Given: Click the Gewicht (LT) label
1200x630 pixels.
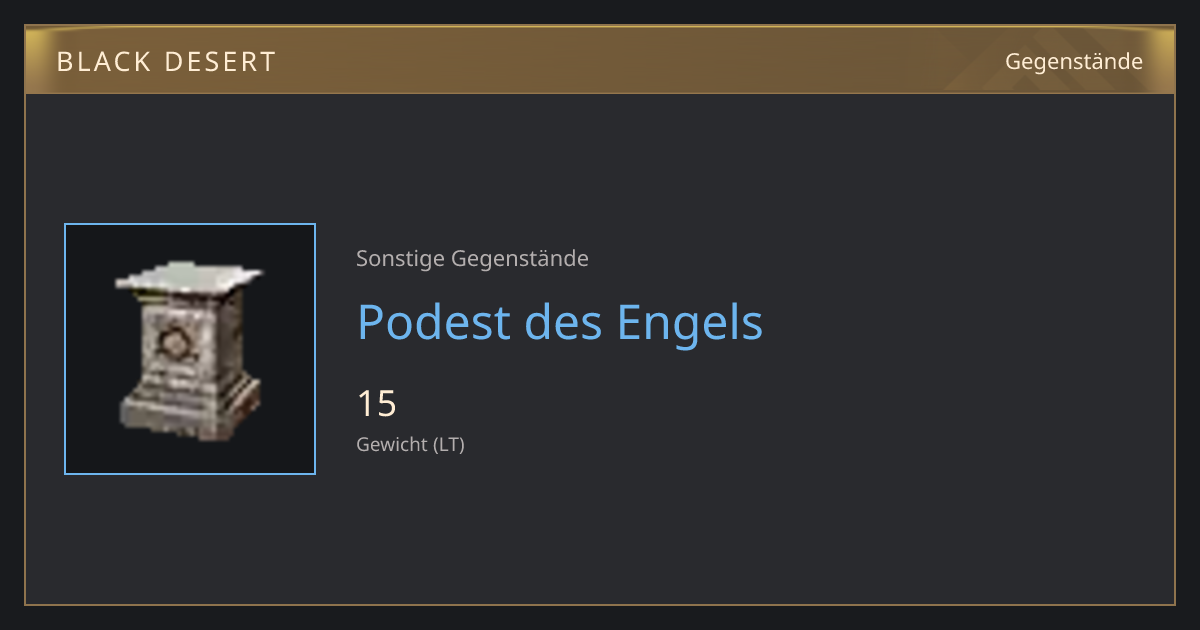Looking at the screenshot, I should click(x=410, y=445).
